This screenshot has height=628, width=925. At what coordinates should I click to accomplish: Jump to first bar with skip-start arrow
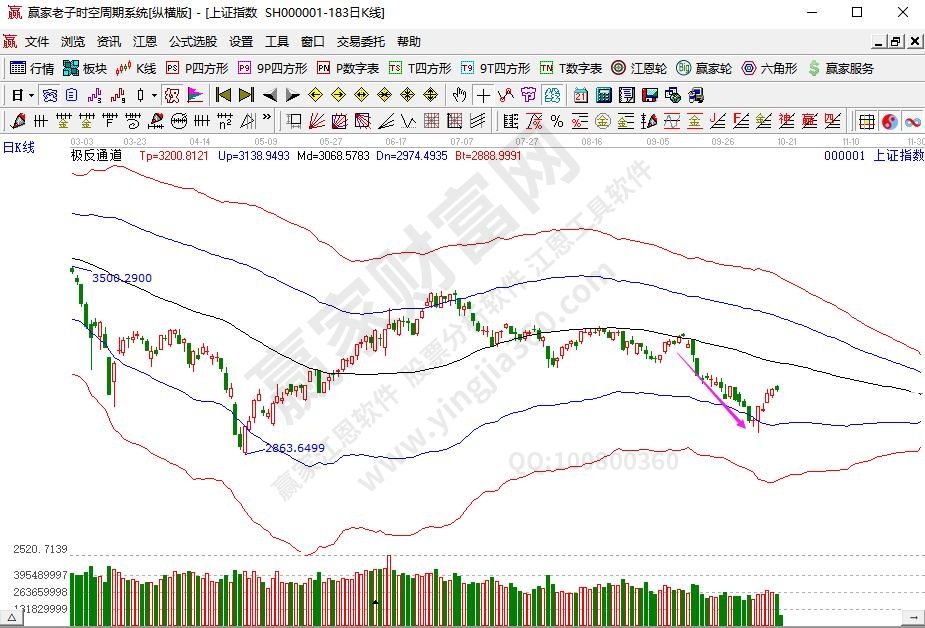(223, 95)
